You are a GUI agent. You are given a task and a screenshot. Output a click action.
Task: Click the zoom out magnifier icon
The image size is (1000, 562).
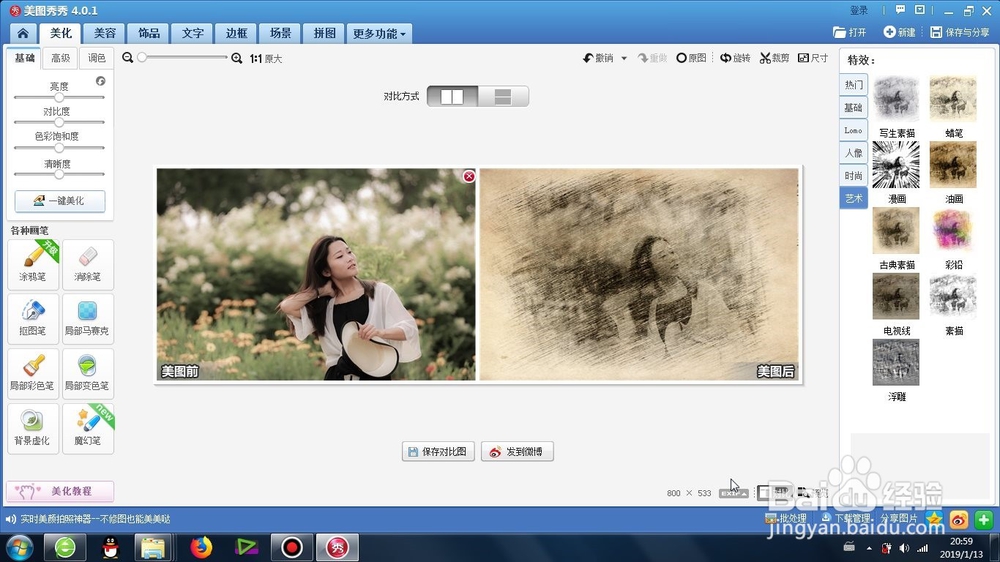(x=128, y=58)
